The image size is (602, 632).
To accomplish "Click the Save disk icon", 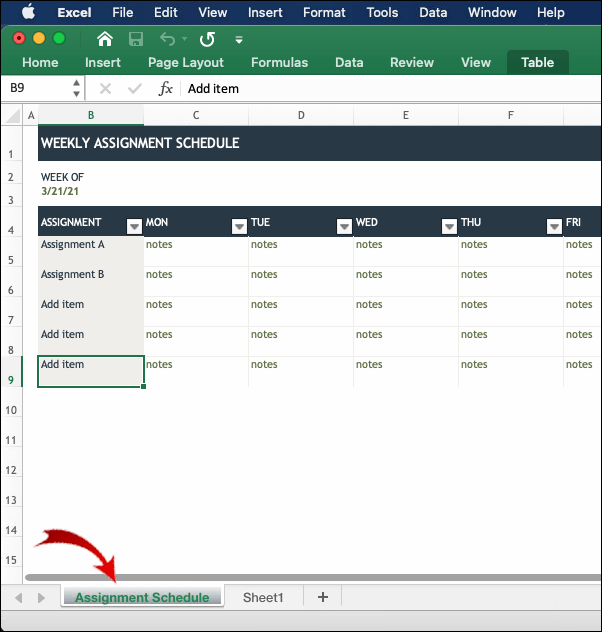I will pyautogui.click(x=136, y=39).
